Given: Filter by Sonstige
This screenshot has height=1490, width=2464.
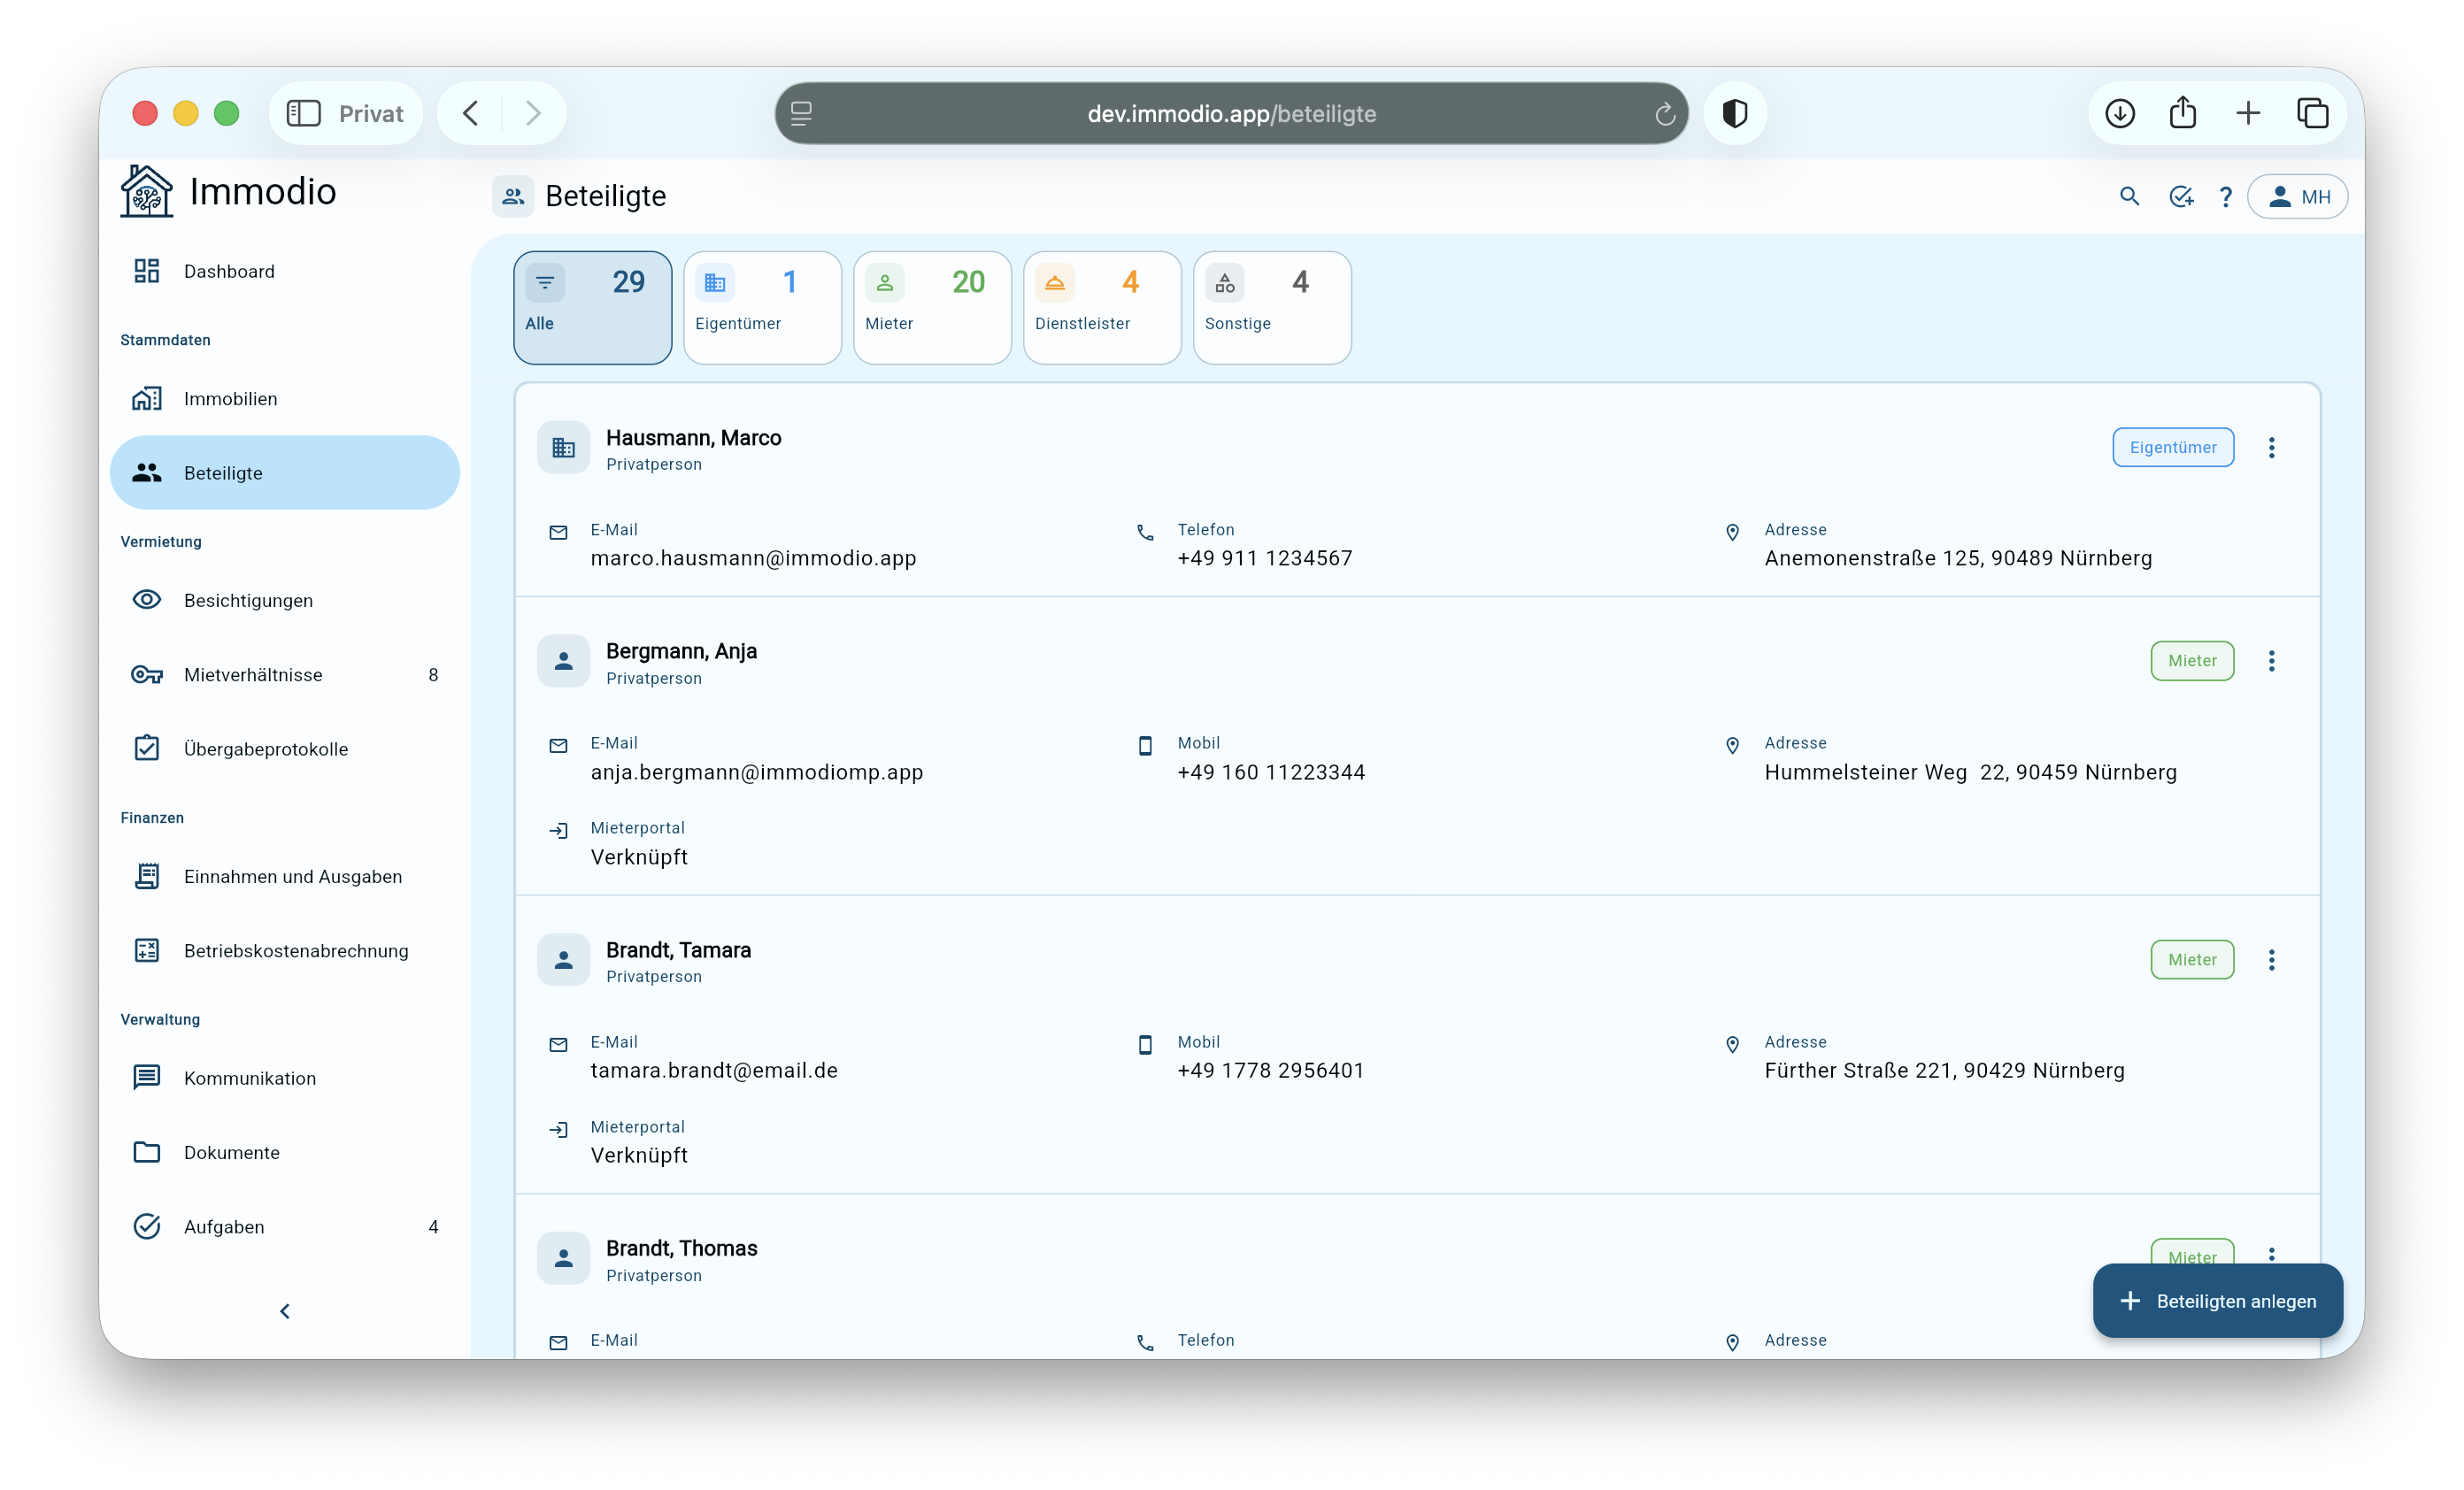Looking at the screenshot, I should 1272,307.
